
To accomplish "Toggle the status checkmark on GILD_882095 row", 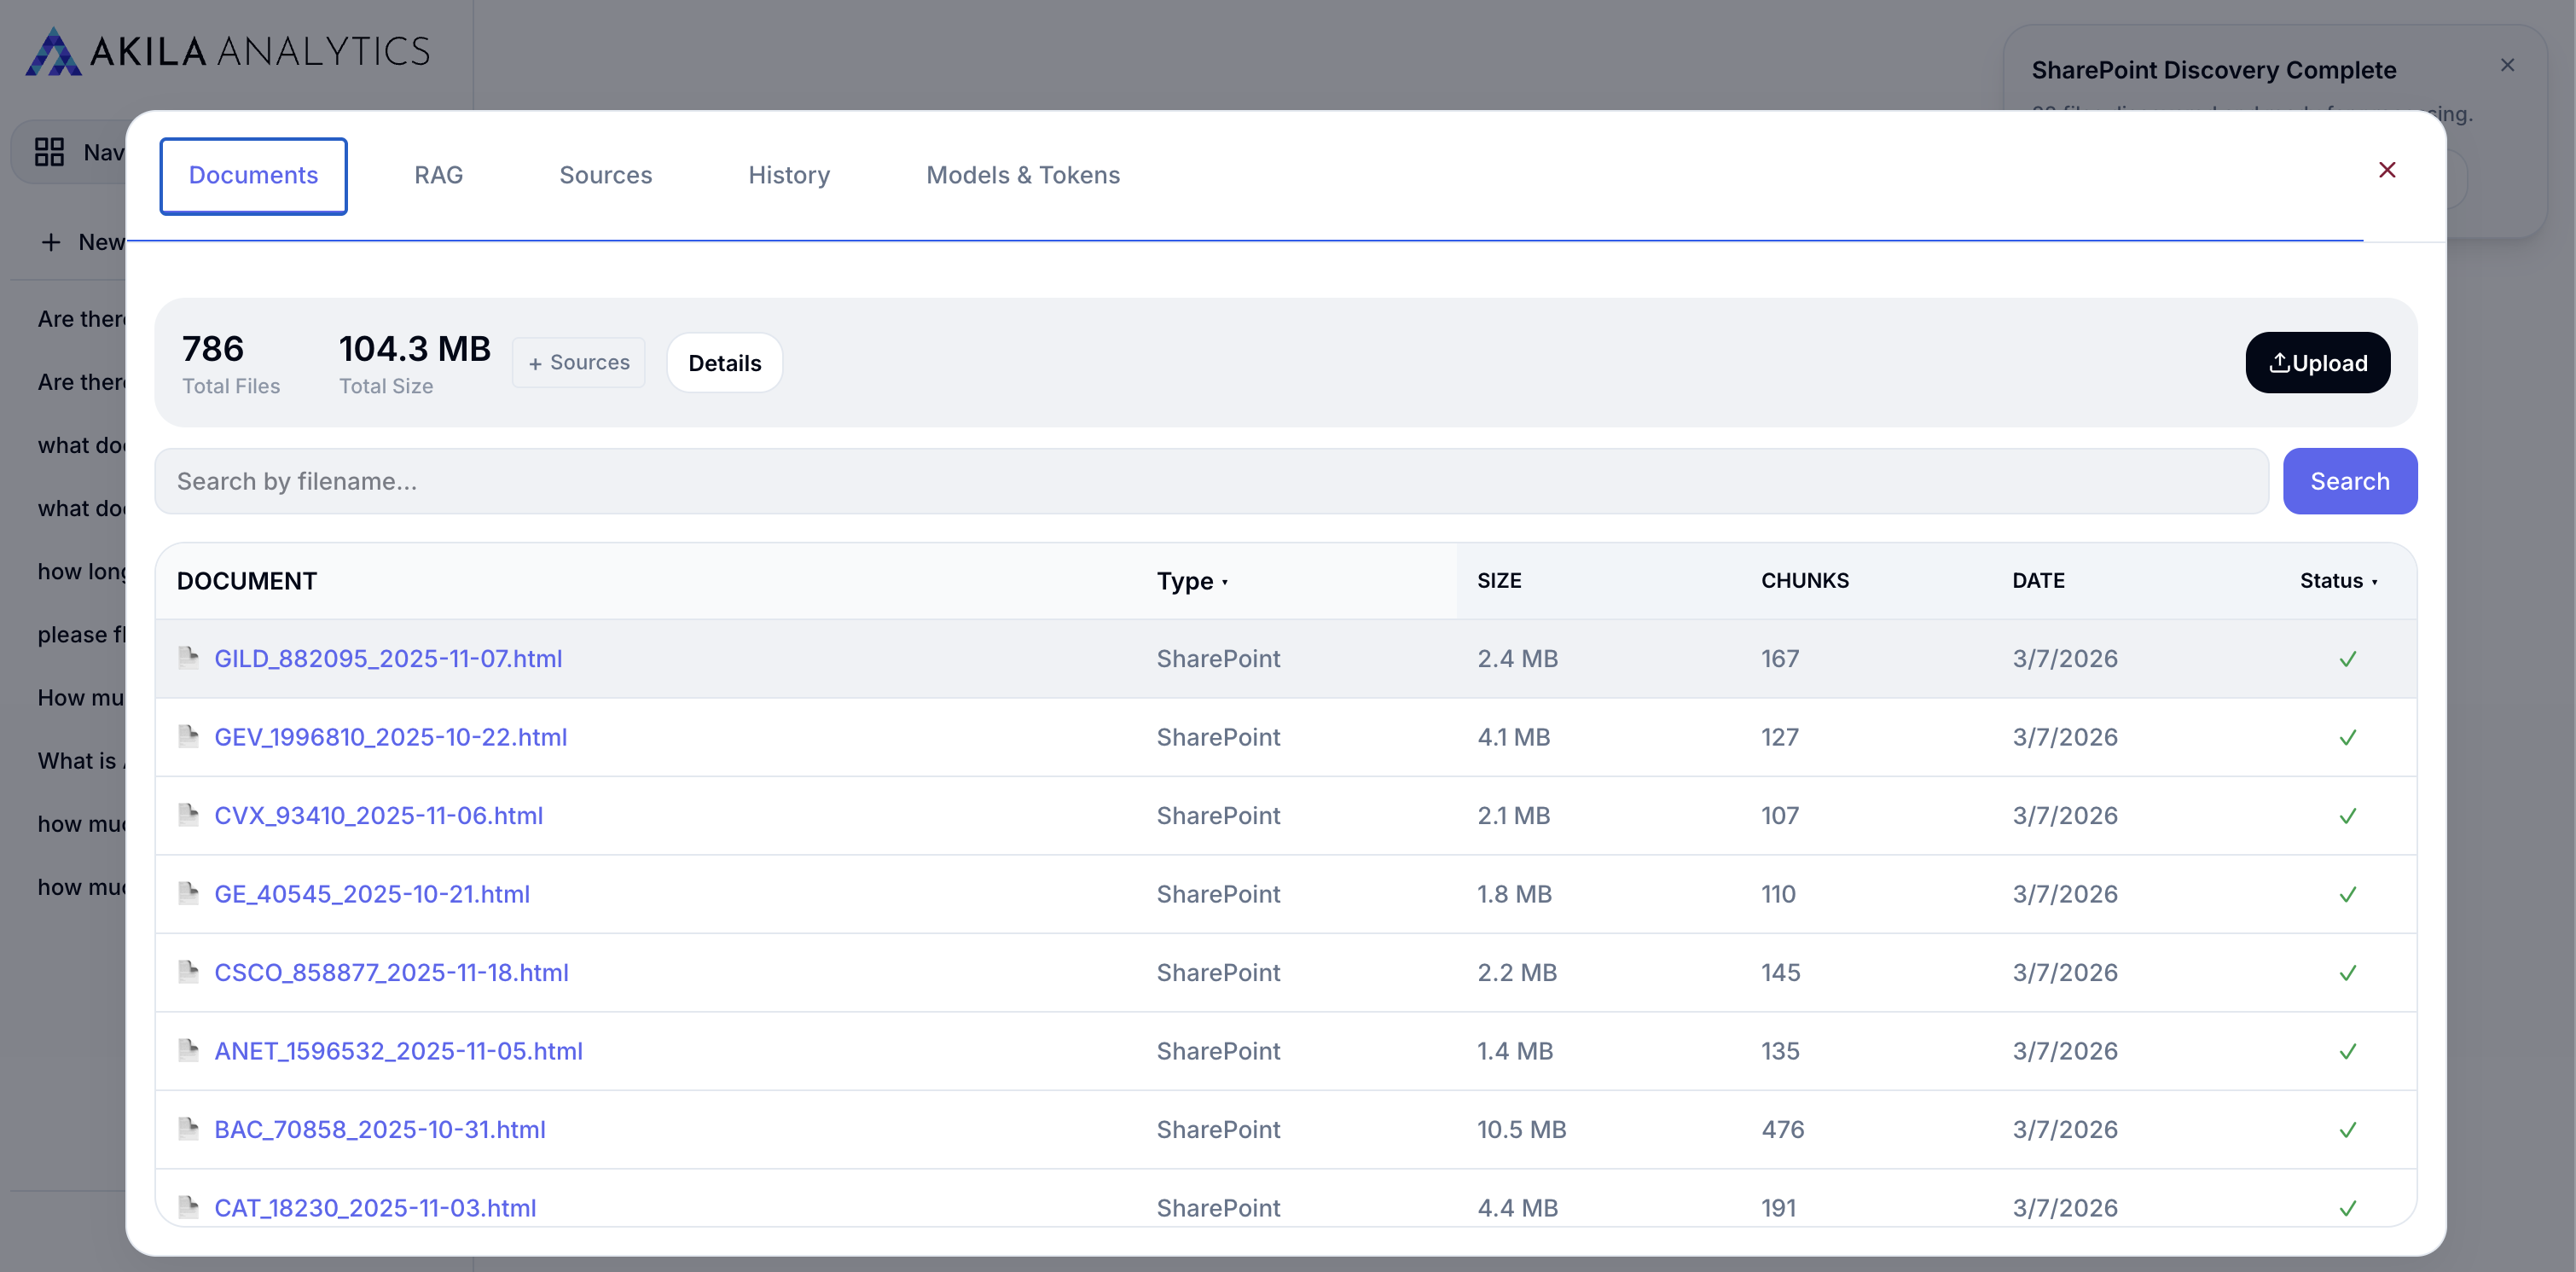I will [x=2348, y=658].
